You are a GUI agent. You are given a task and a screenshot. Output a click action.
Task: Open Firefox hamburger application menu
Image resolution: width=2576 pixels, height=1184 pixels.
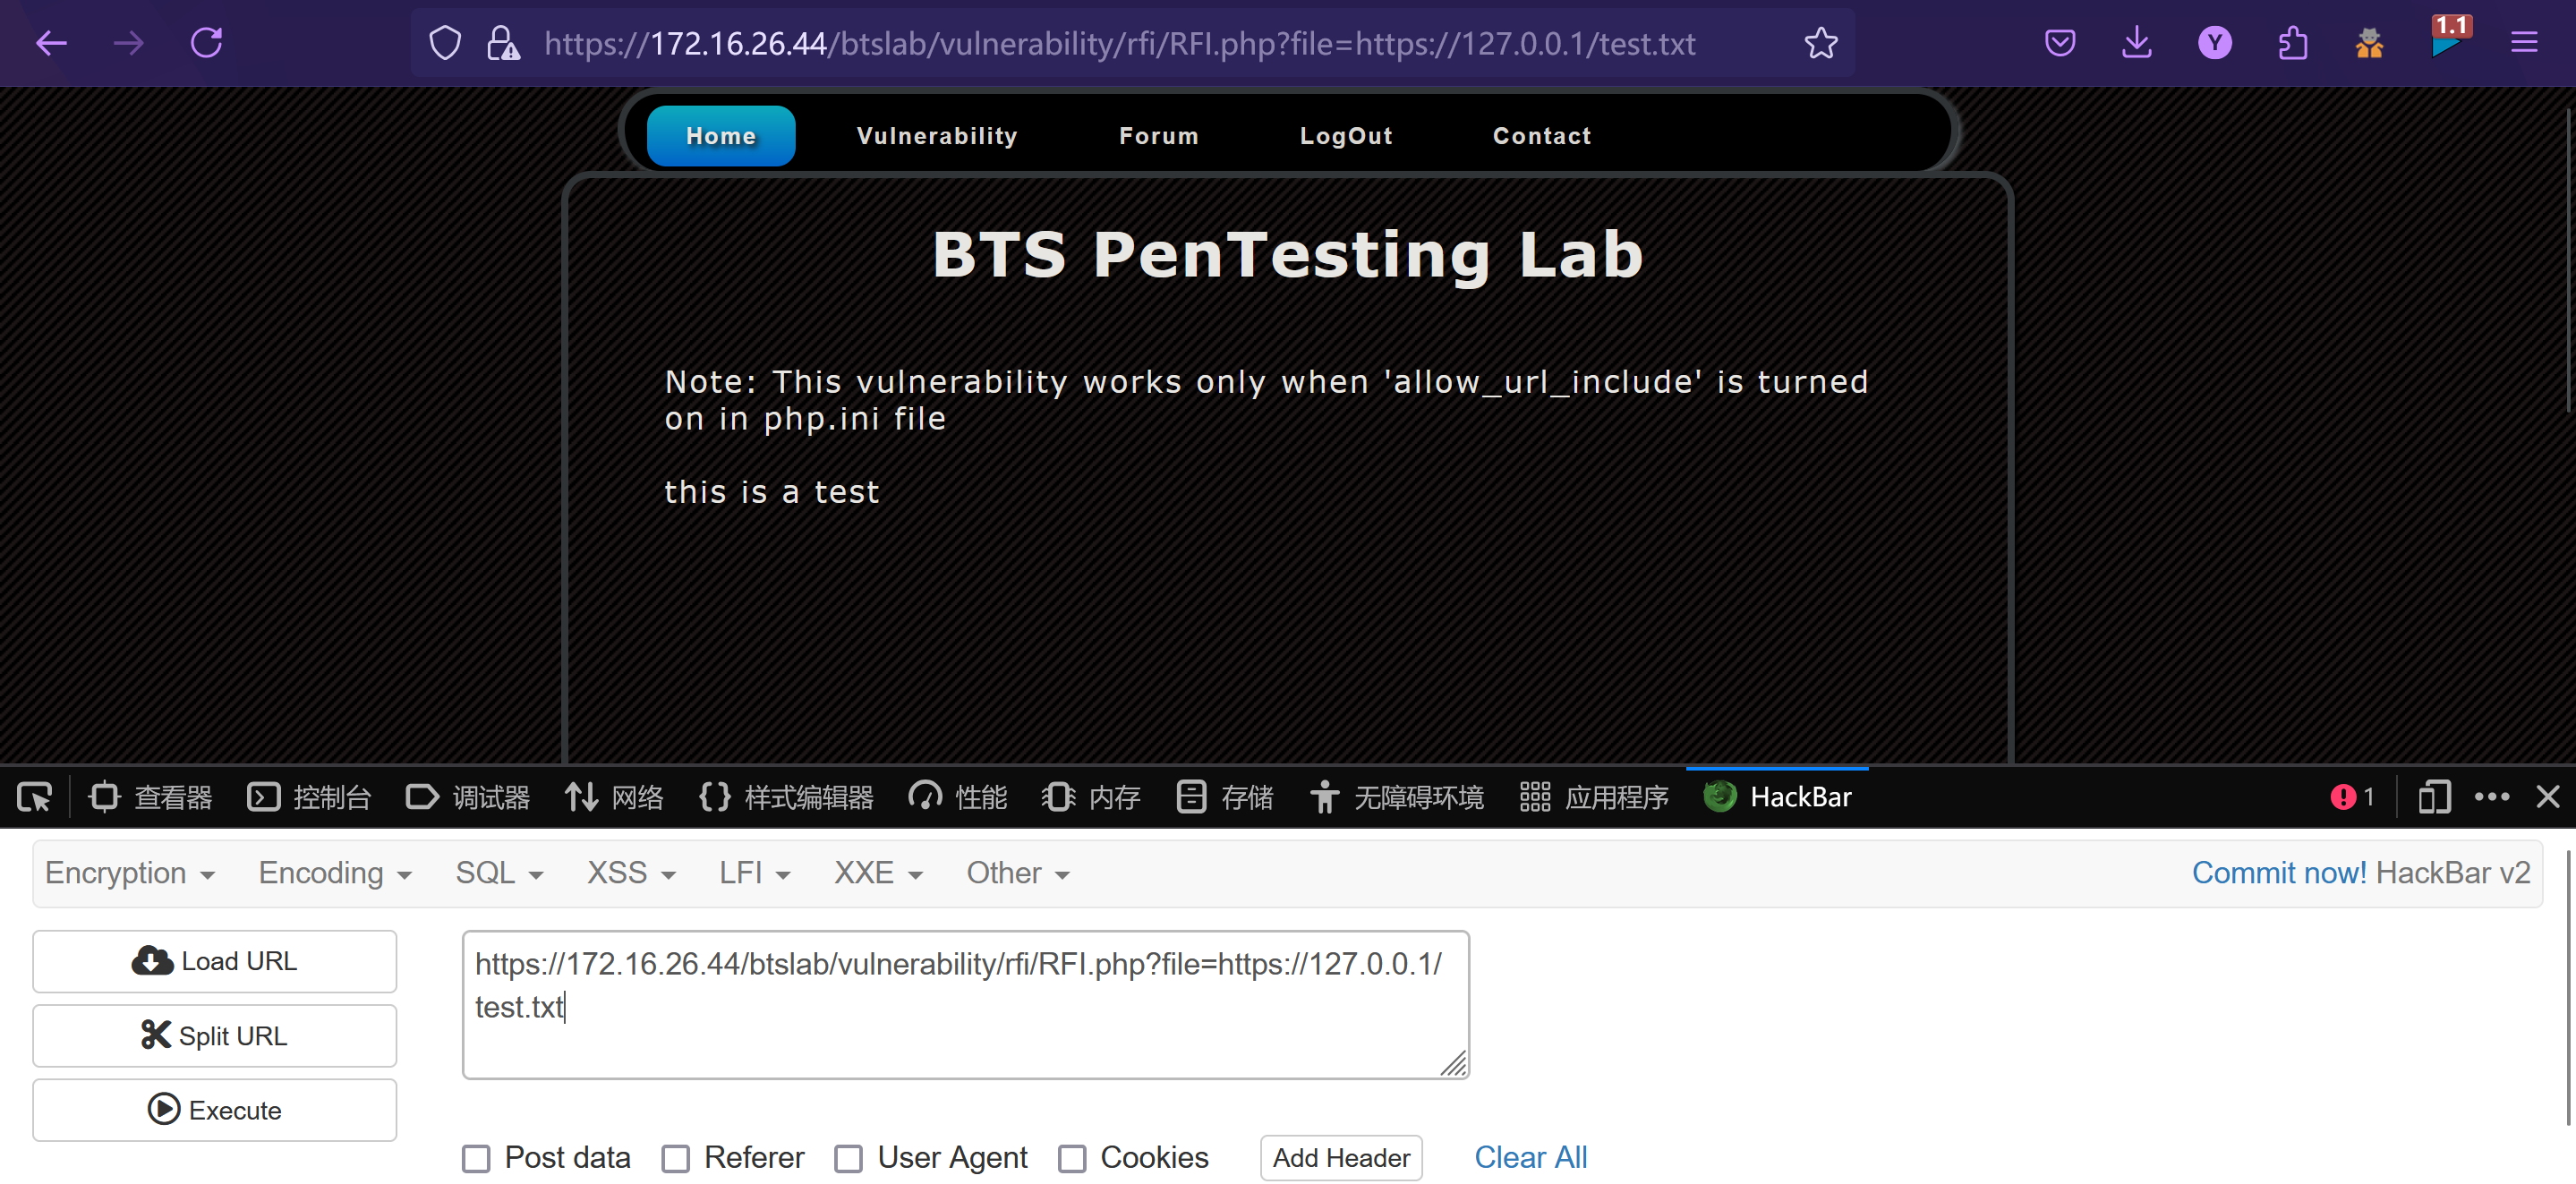click(x=2523, y=43)
